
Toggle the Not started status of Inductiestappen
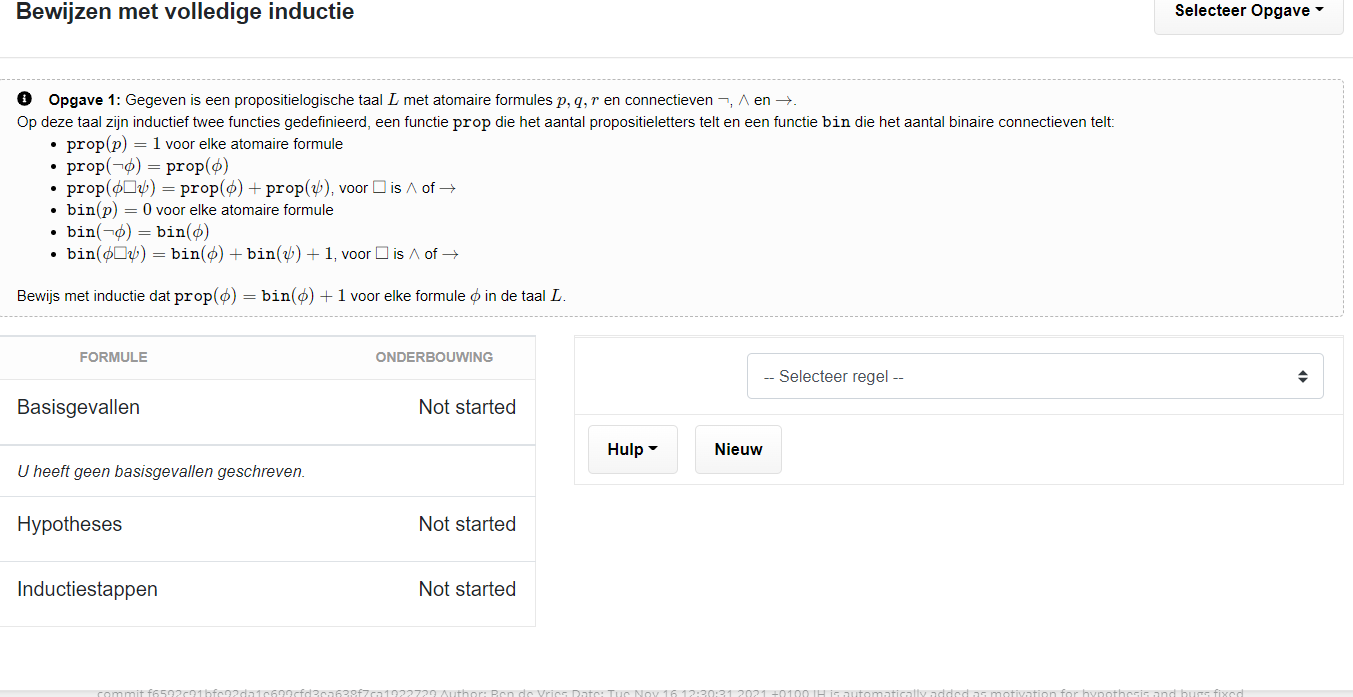pos(467,589)
